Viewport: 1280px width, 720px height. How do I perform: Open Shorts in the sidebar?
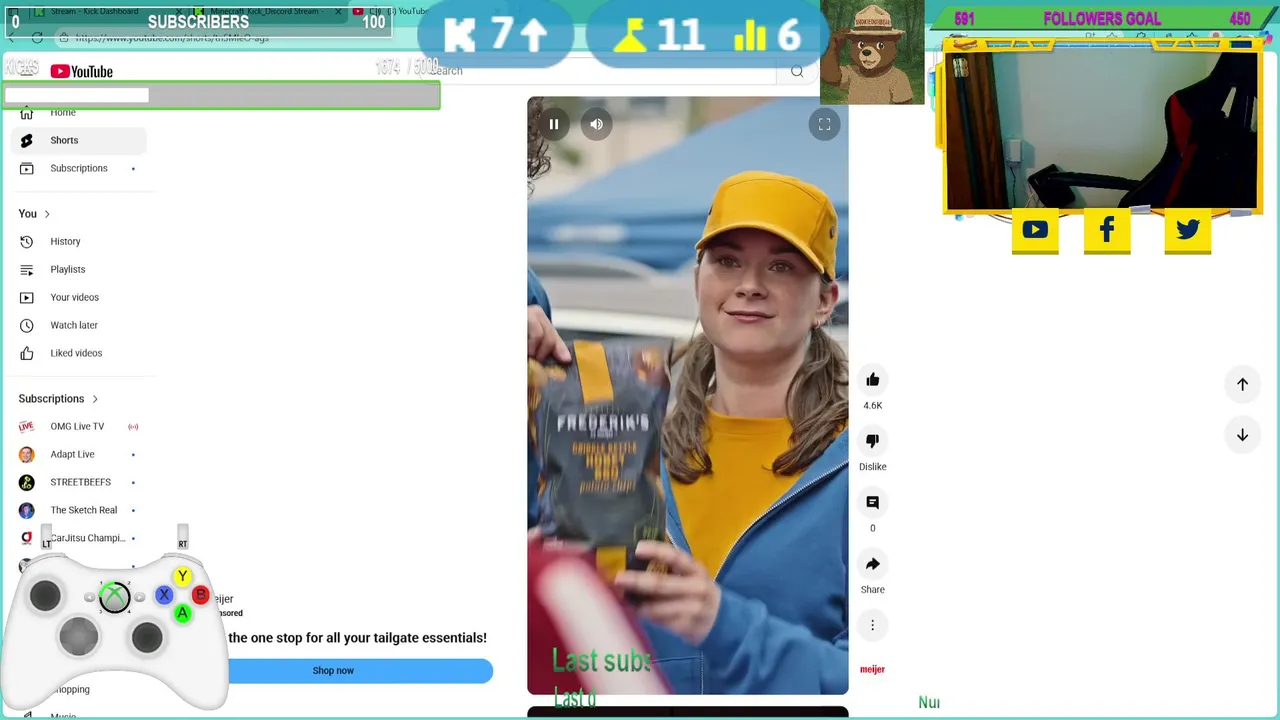tap(79, 140)
